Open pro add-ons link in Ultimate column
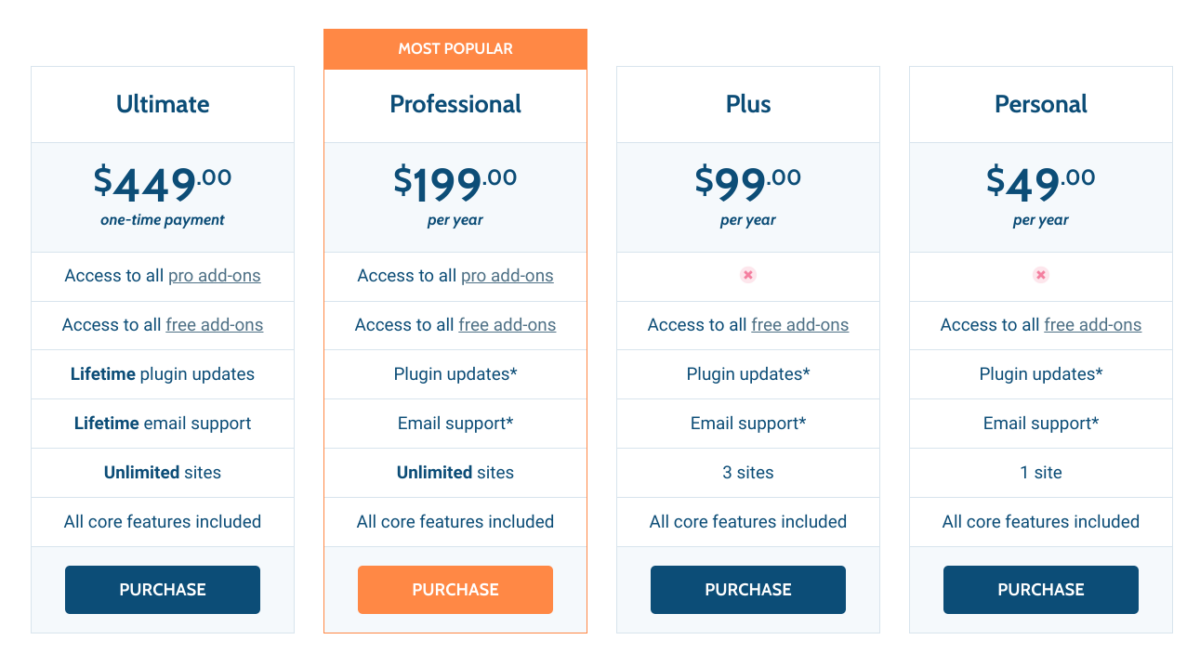 (214, 276)
